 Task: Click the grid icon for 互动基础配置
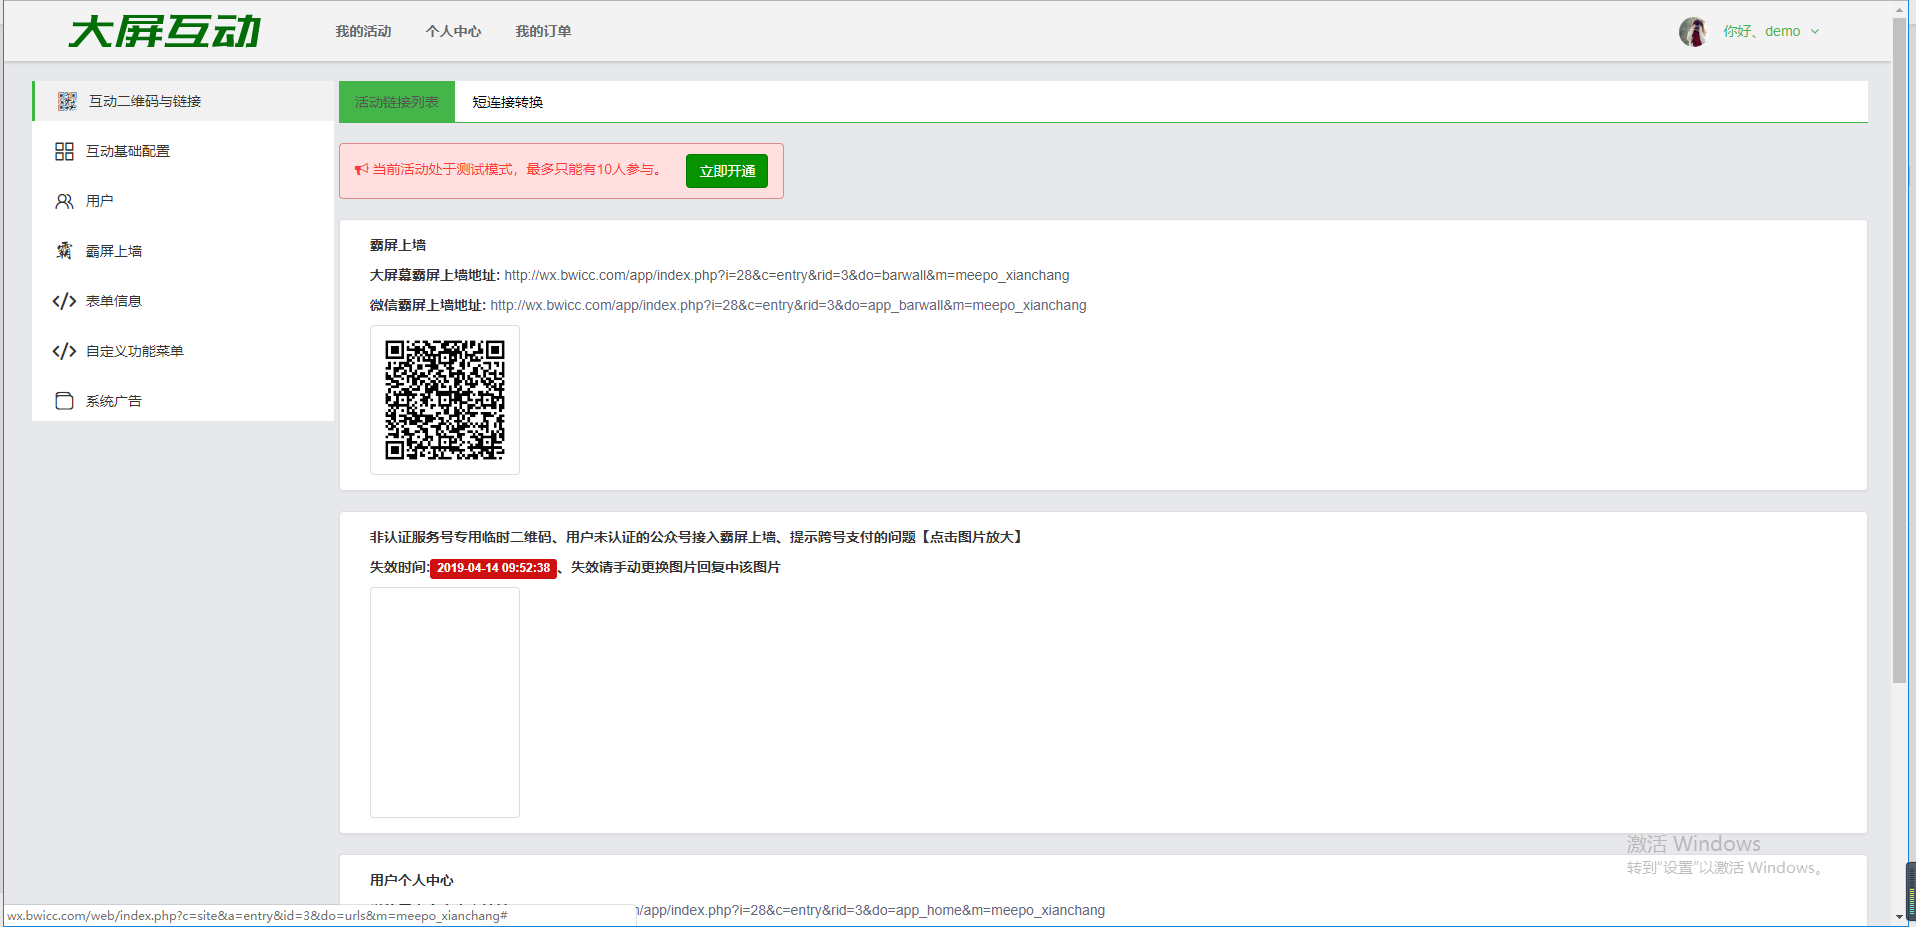(64, 151)
